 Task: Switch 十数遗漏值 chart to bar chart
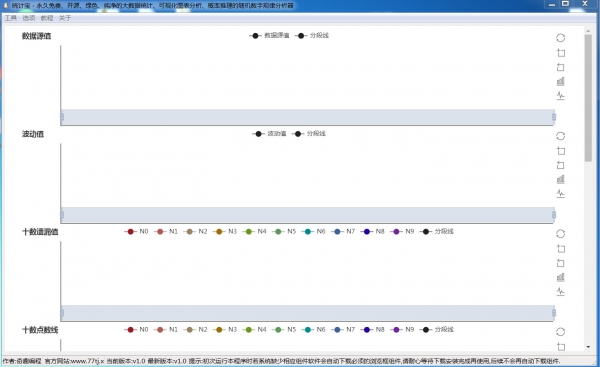tap(561, 277)
